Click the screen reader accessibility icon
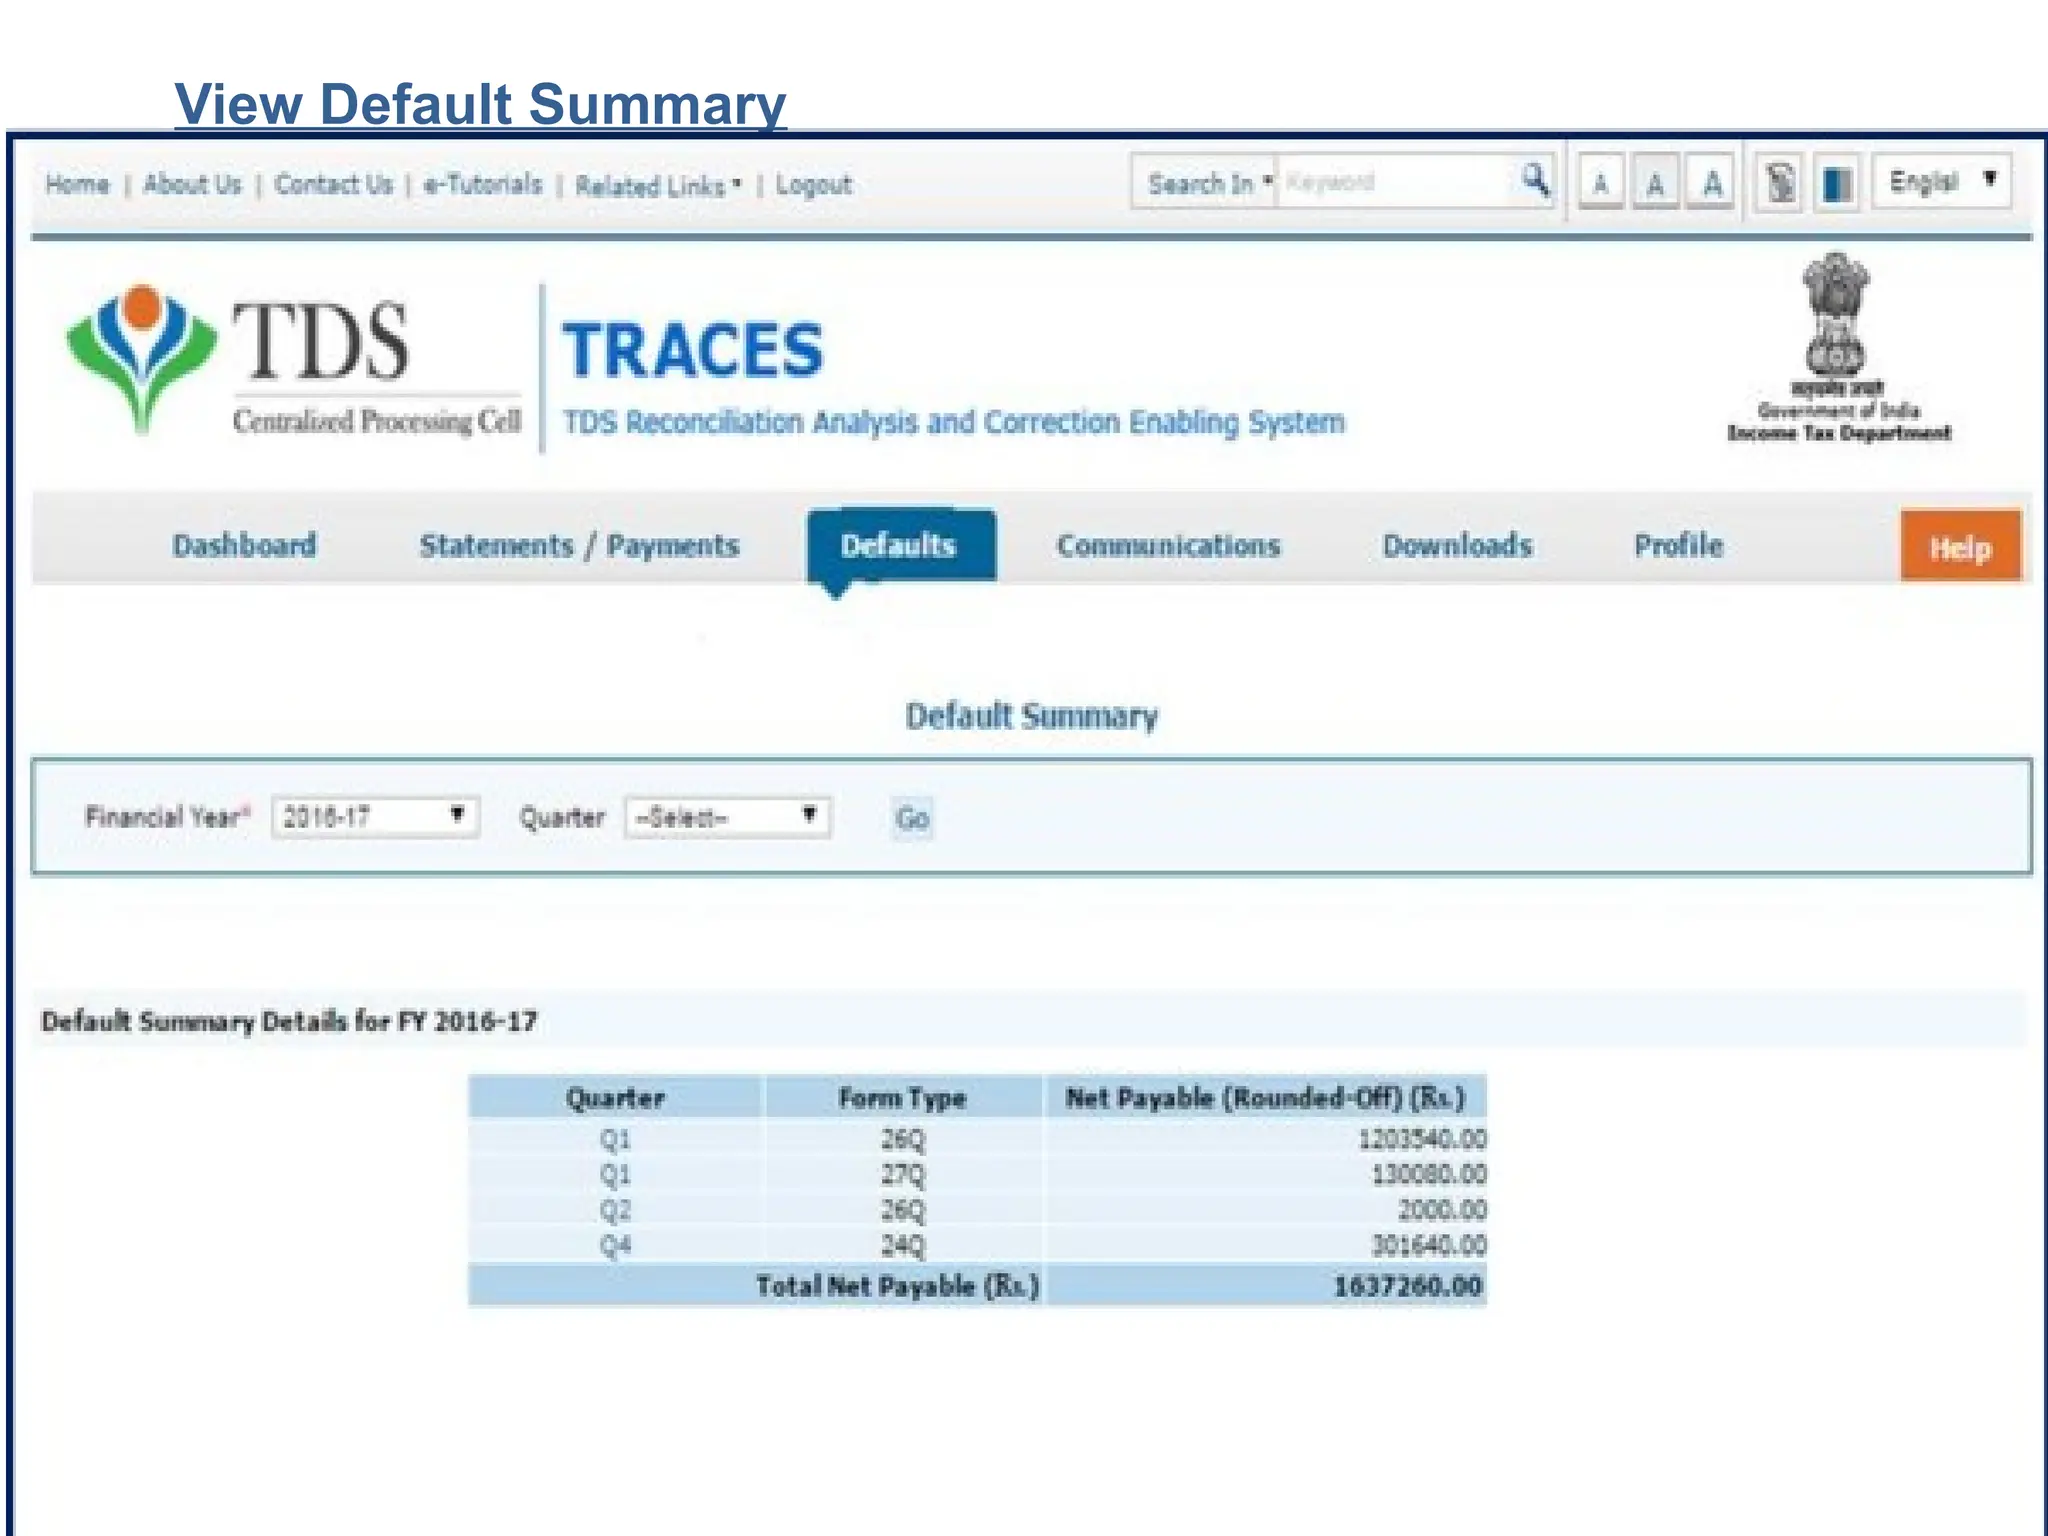Viewport: 2048px width, 1536px height. (1780, 183)
